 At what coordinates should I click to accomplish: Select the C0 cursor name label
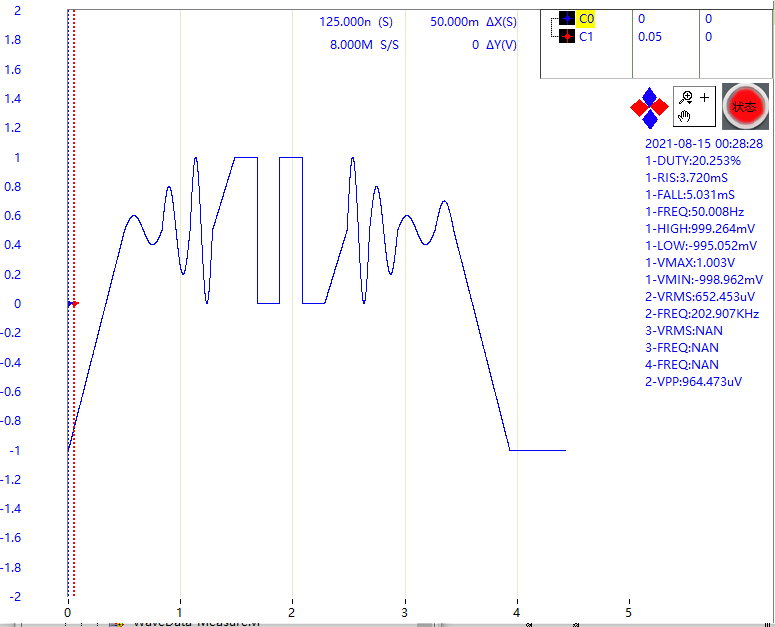[x=587, y=18]
